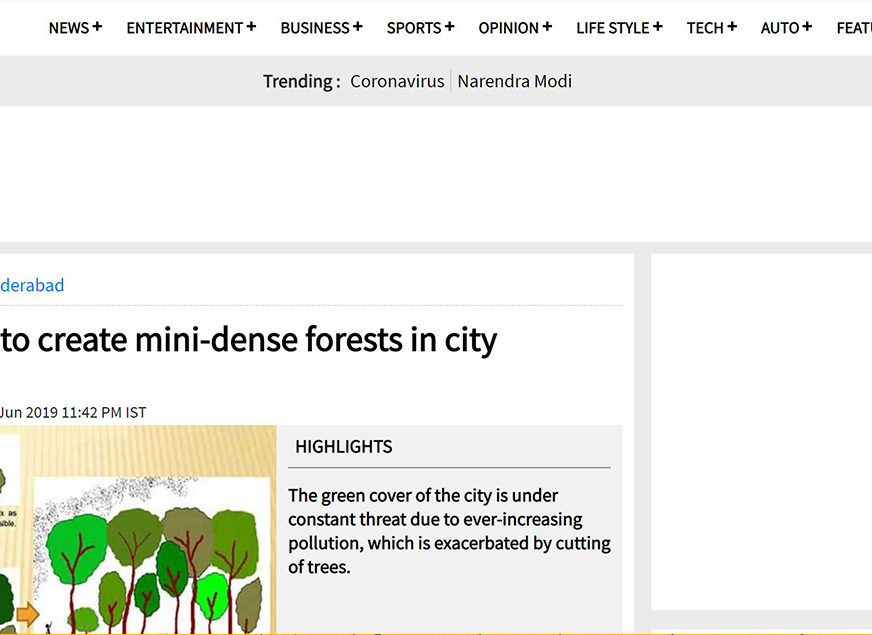The height and width of the screenshot is (635, 872).
Task: Click the plus icon next to BUSINESS
Action: coord(357,27)
